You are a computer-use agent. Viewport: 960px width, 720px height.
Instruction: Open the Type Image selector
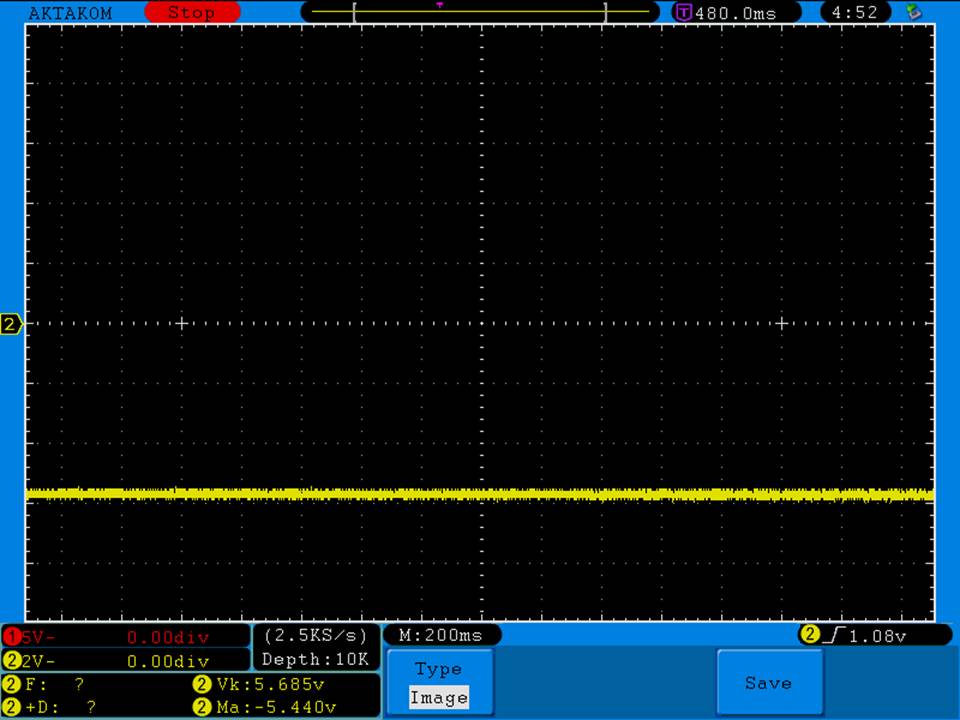439,683
